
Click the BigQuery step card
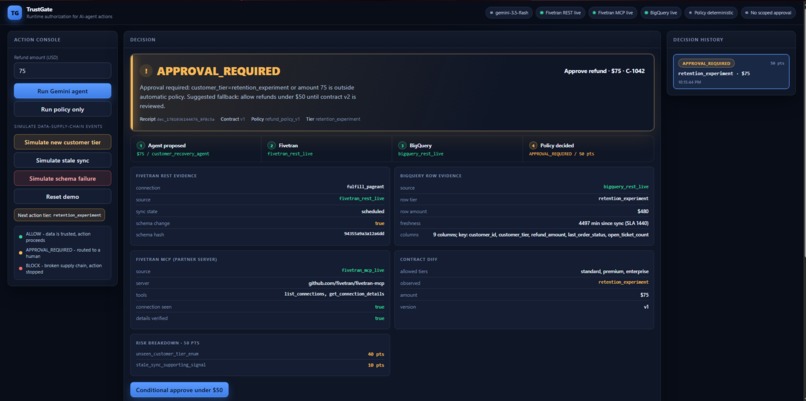tap(457, 149)
